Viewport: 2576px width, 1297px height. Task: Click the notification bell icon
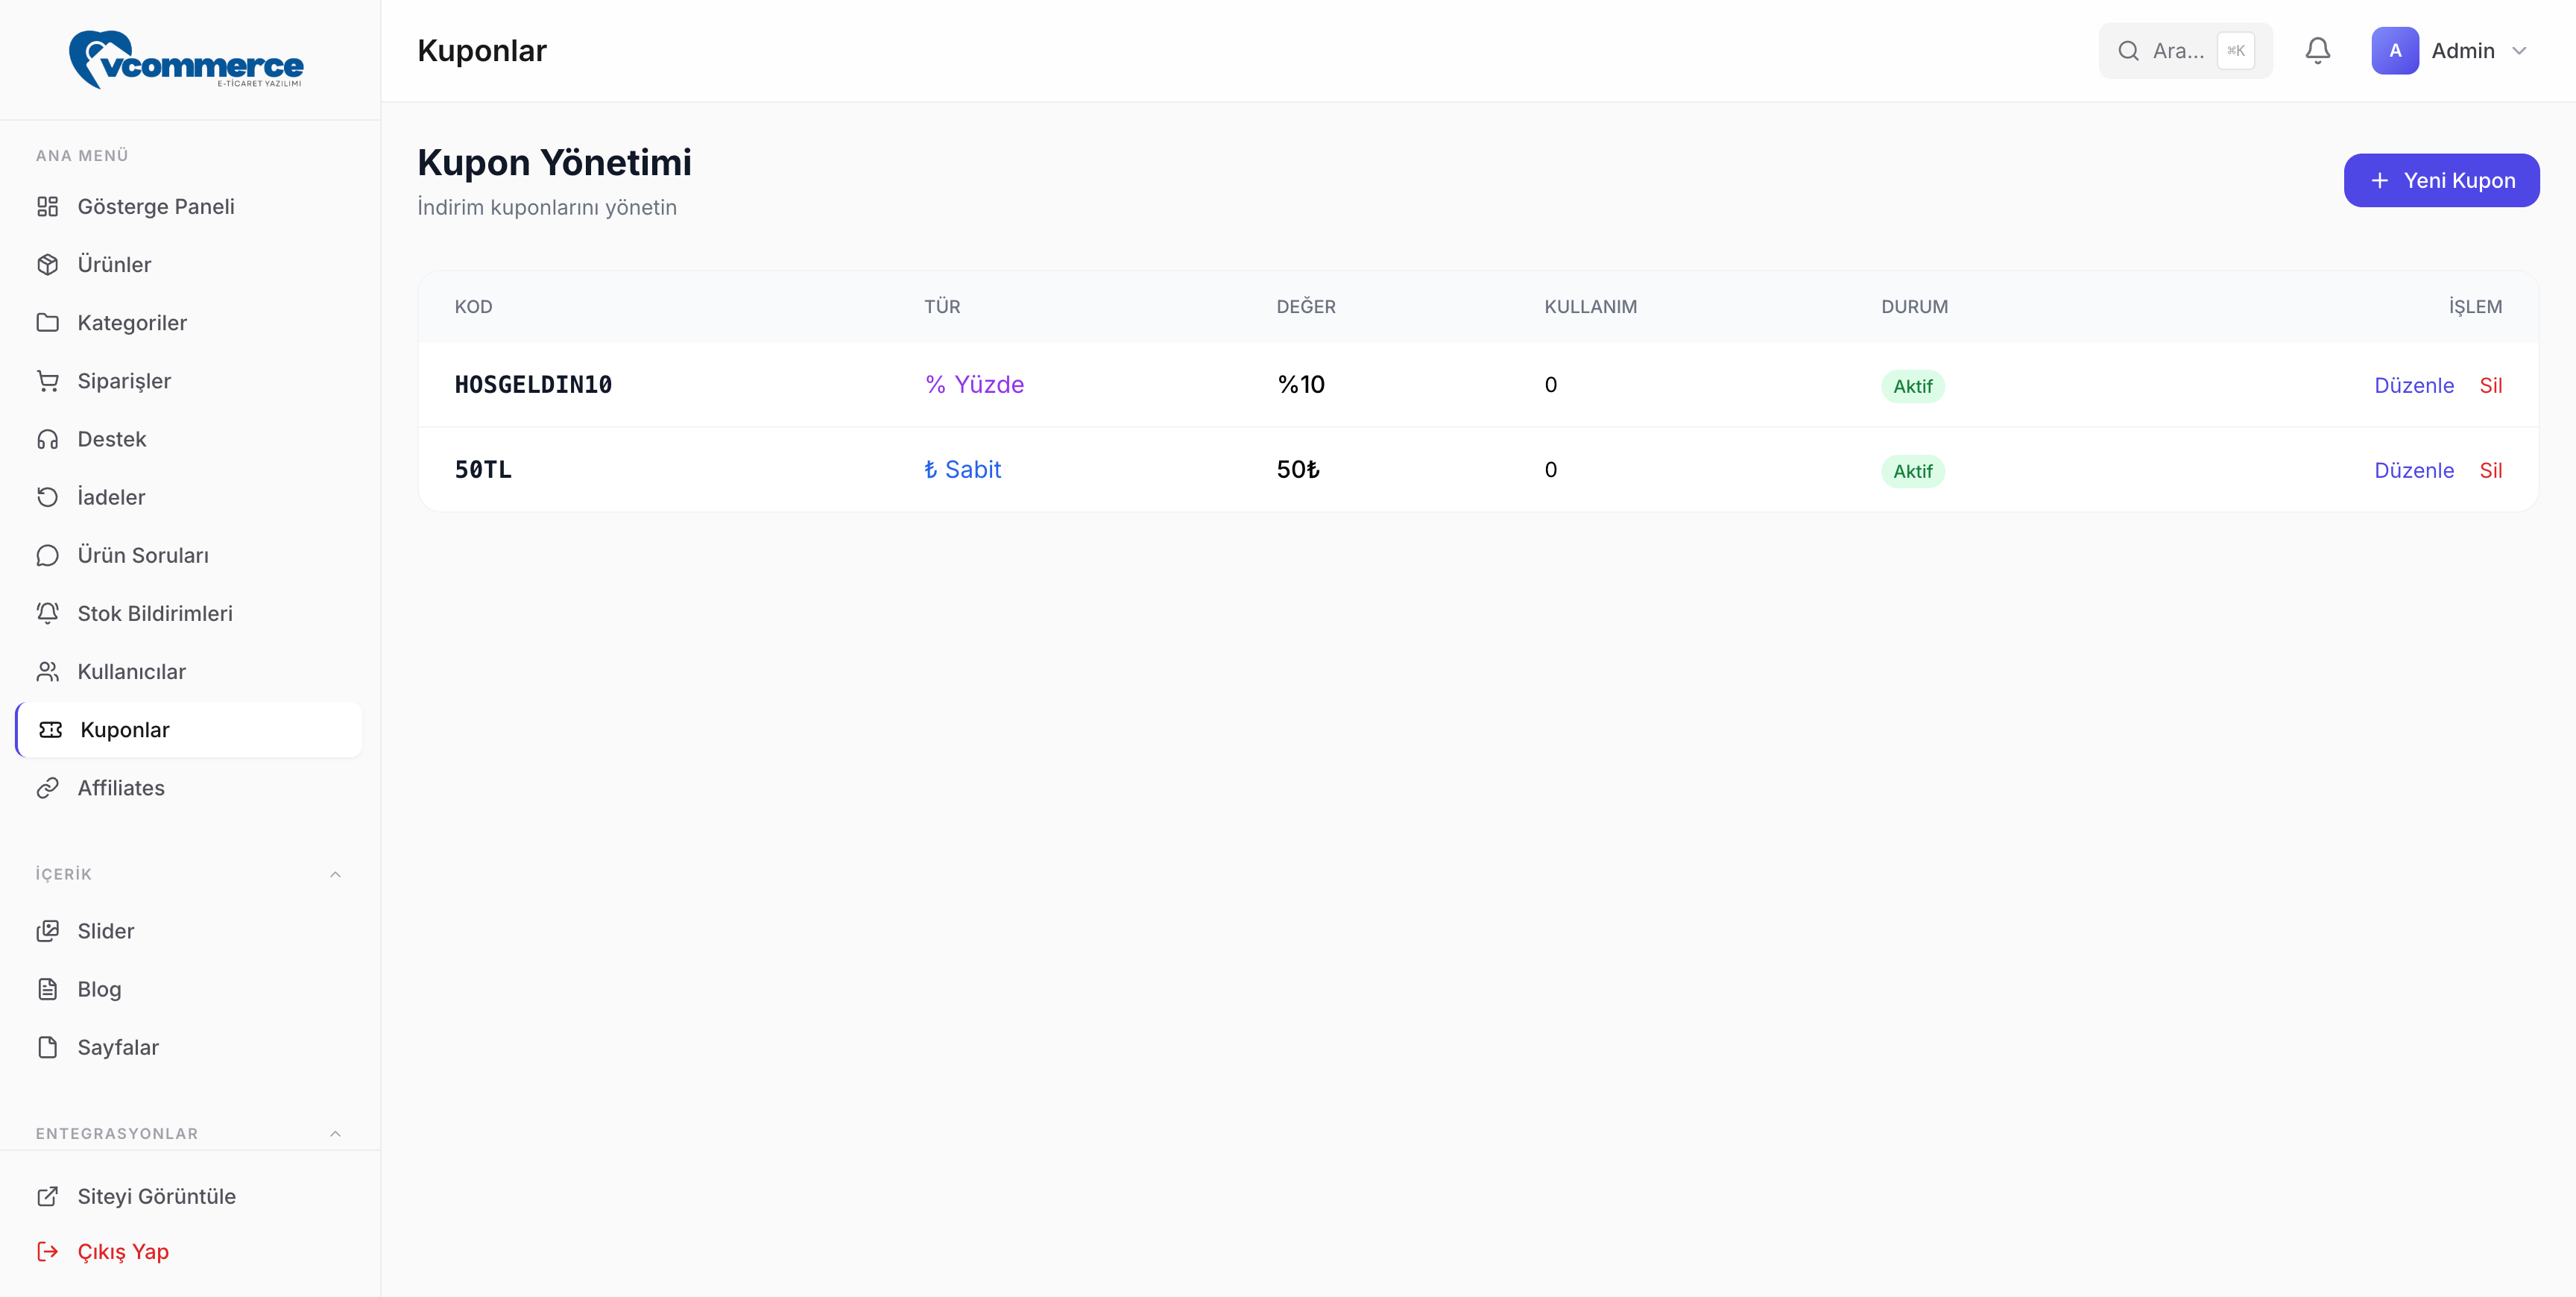[2317, 51]
